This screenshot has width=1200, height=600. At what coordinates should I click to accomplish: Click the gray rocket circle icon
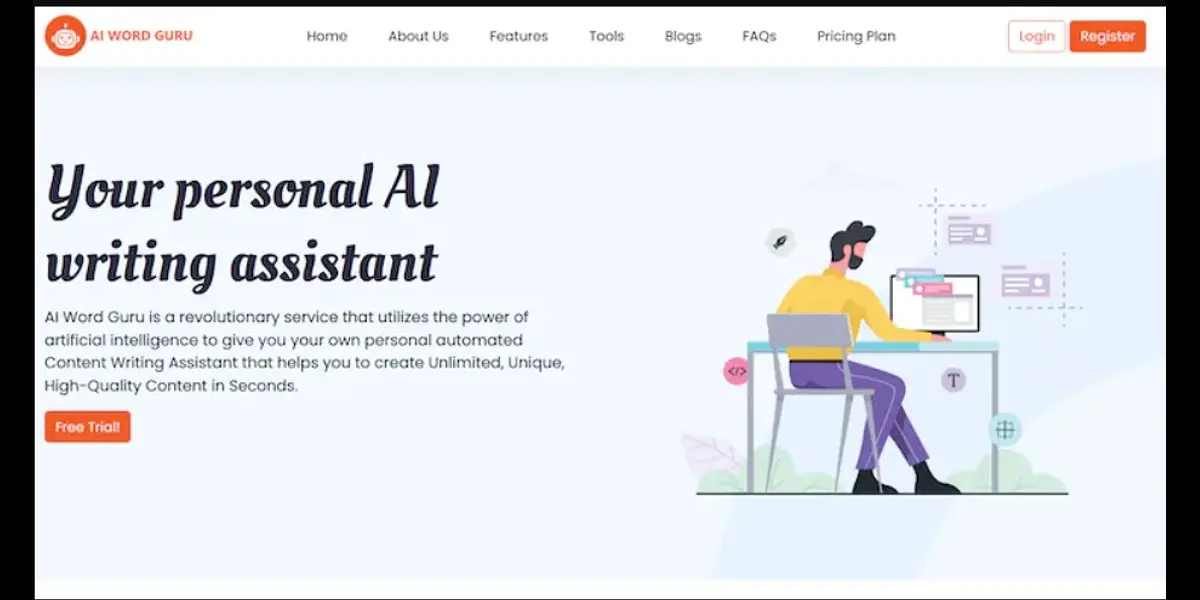[780, 241]
